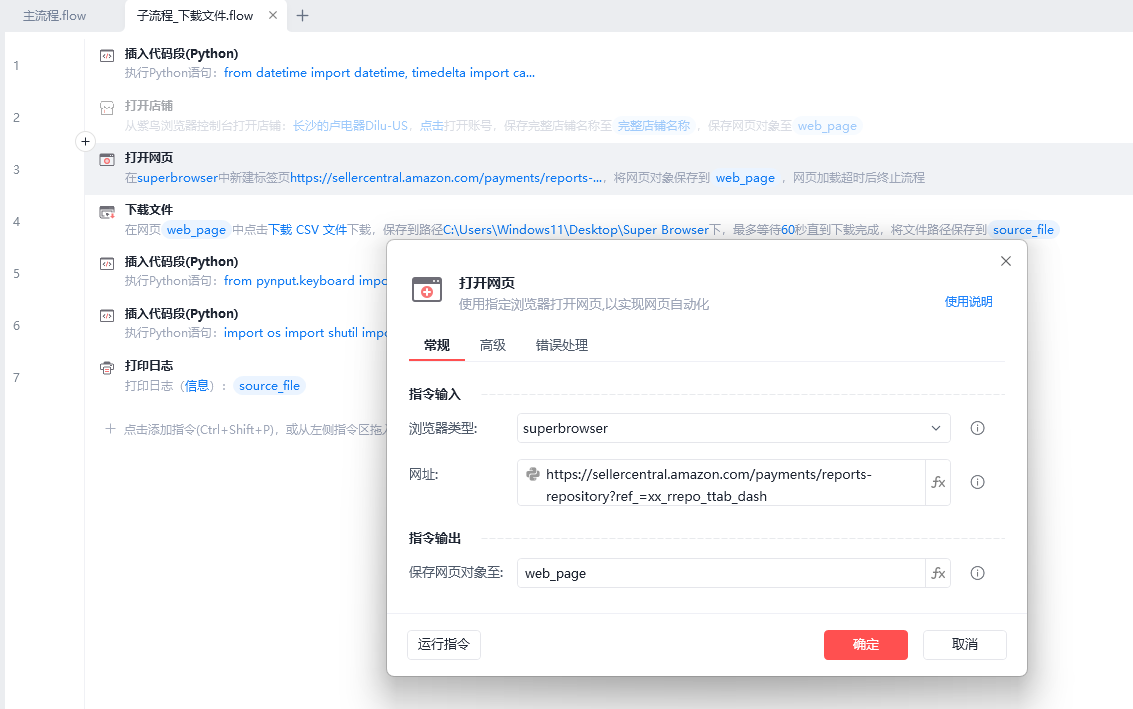Image resolution: width=1133 pixels, height=709 pixels.
Task: Switch to the 高级 tab
Action: click(493, 345)
